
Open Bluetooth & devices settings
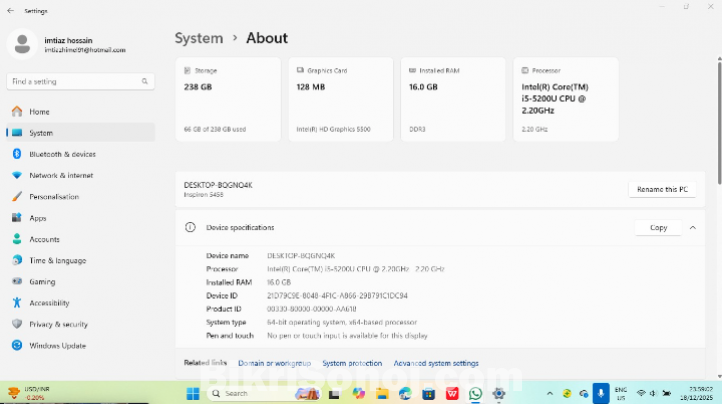[81, 154]
